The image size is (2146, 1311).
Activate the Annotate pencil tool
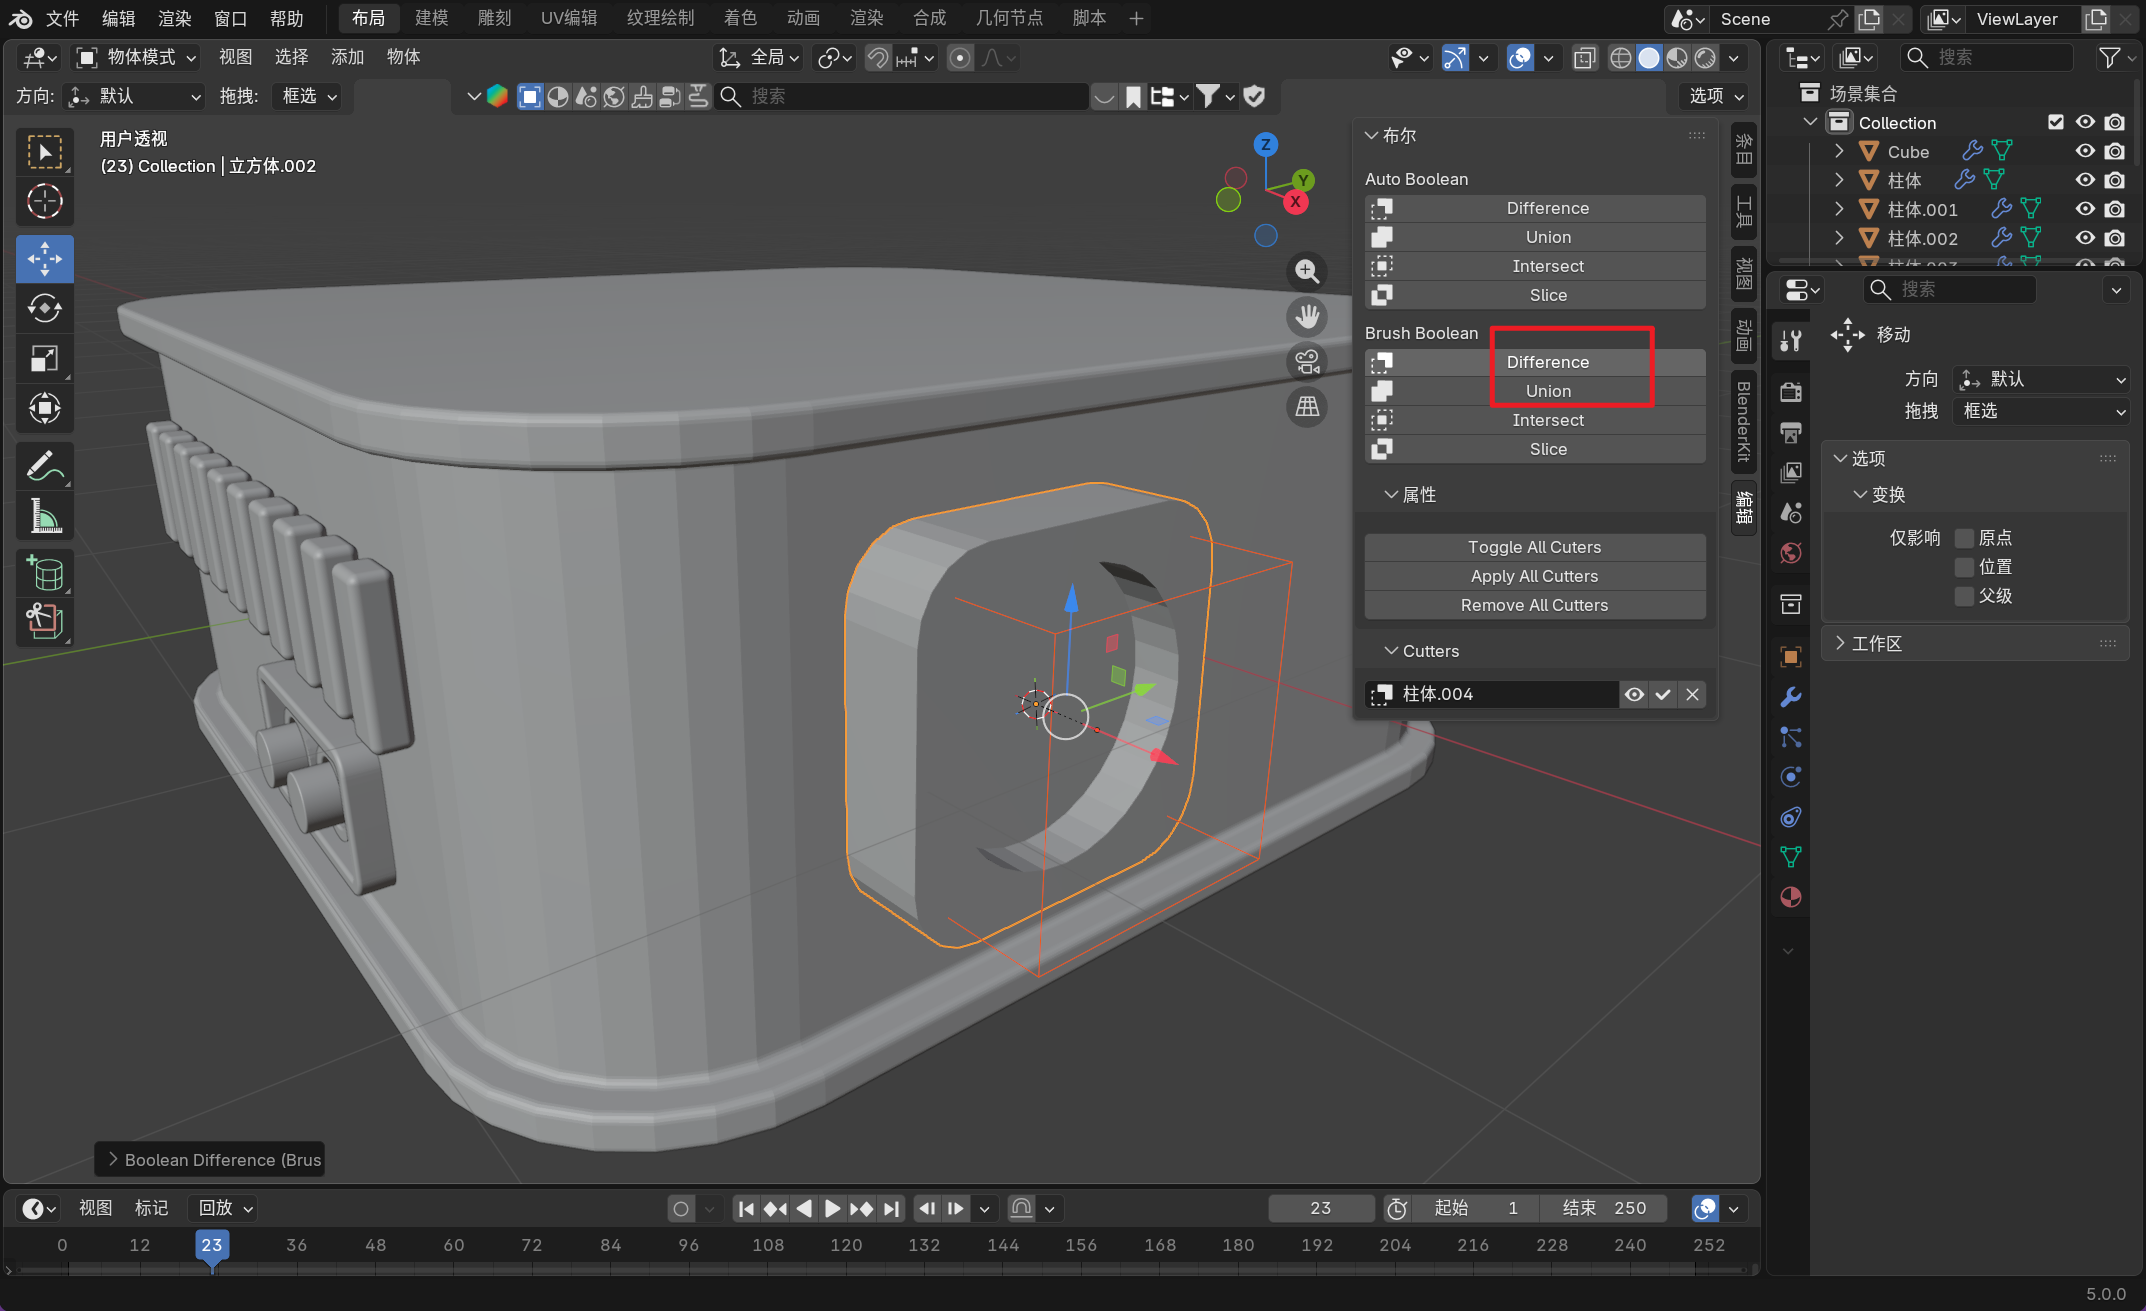pos(44,466)
